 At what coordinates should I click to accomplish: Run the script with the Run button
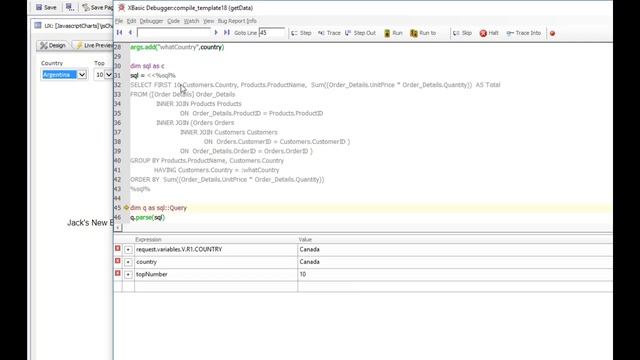(393, 33)
